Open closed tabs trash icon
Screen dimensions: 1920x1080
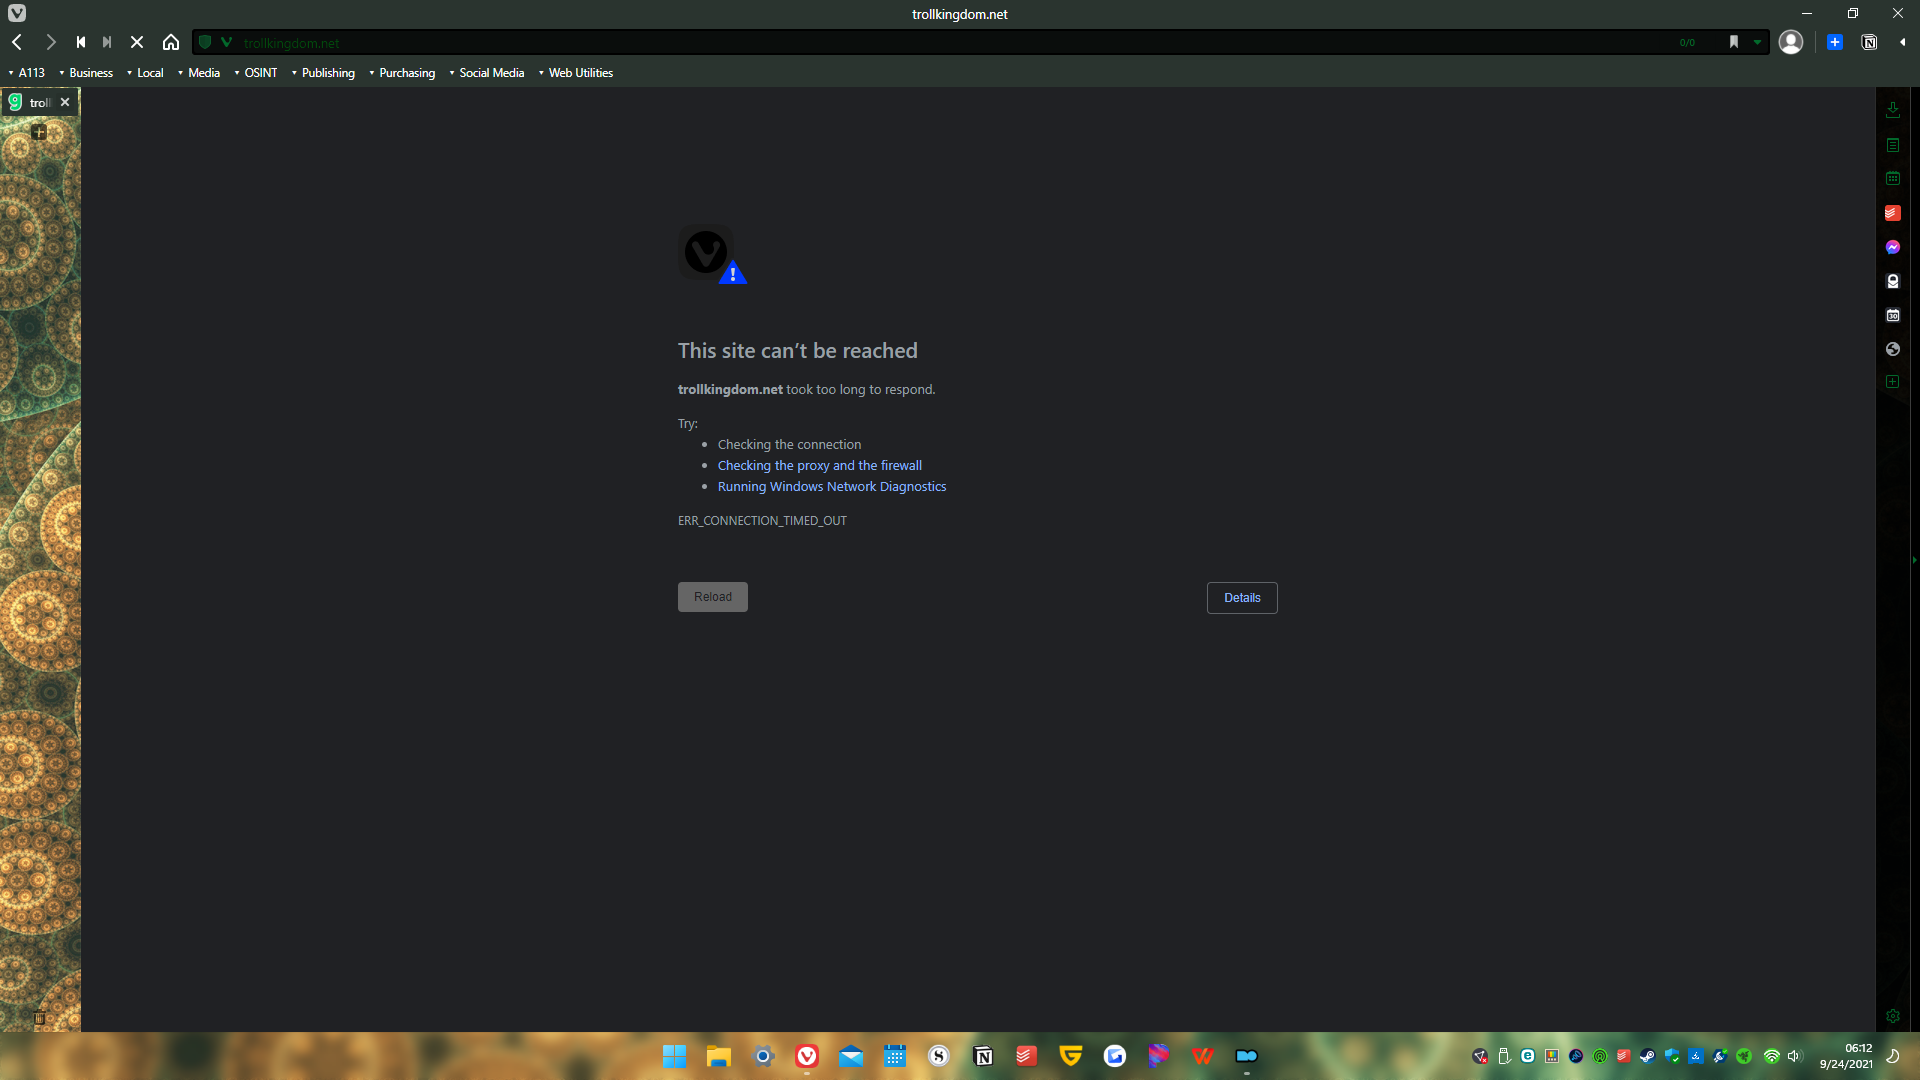click(x=39, y=1018)
